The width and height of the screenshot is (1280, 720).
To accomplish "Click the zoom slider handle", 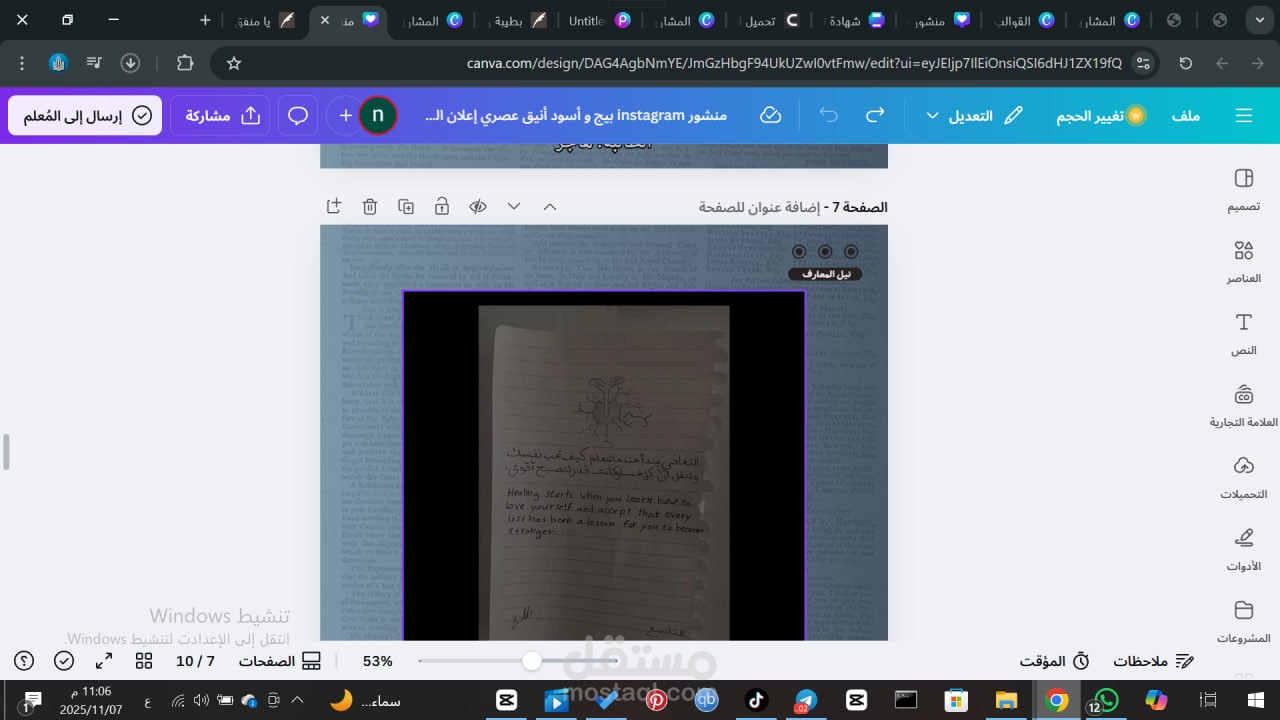I will [532, 661].
